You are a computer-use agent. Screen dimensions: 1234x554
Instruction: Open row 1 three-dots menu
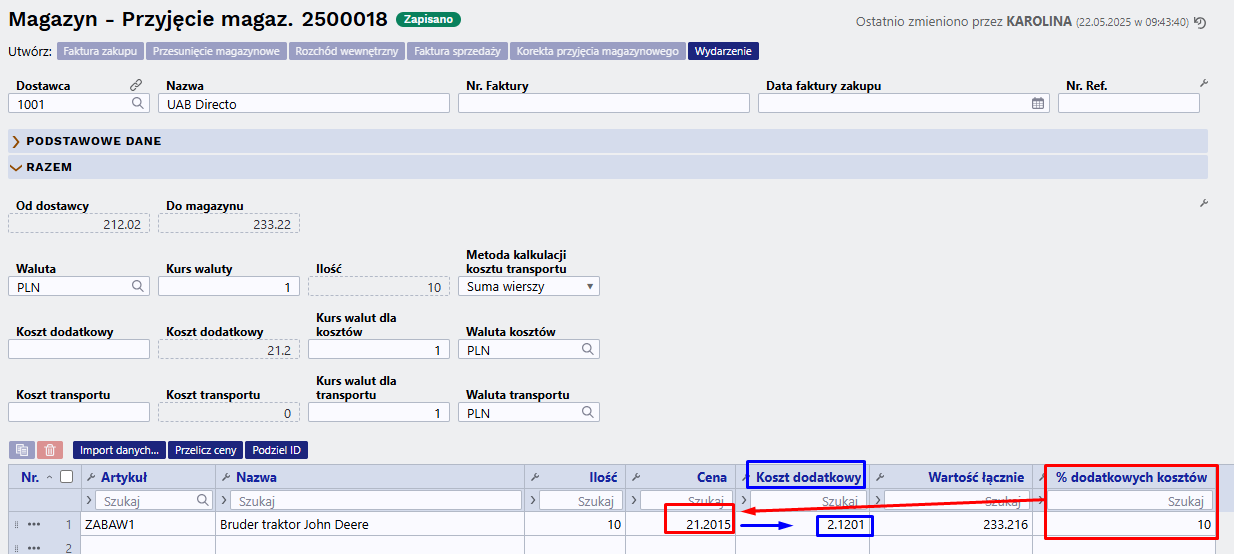point(34,525)
